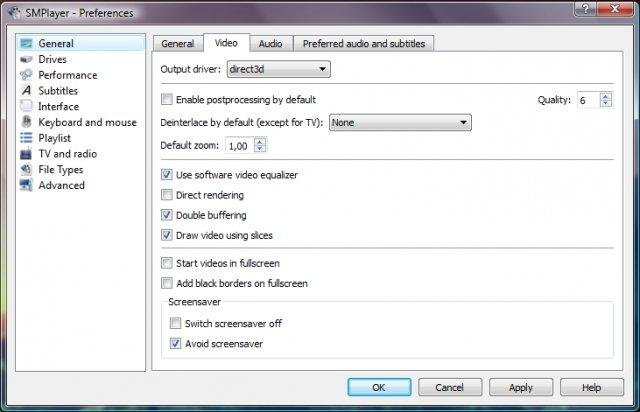Click the File Types icon

click(x=26, y=169)
